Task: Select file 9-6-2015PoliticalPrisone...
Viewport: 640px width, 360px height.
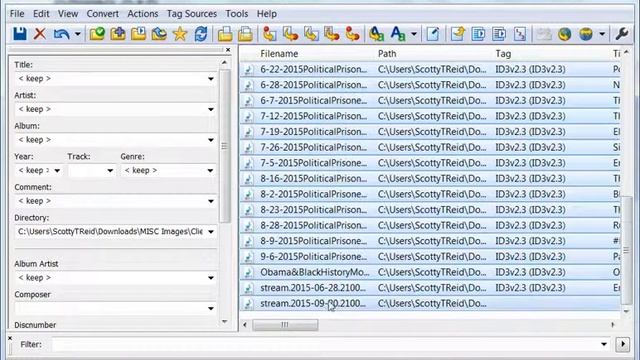Action: [x=313, y=256]
